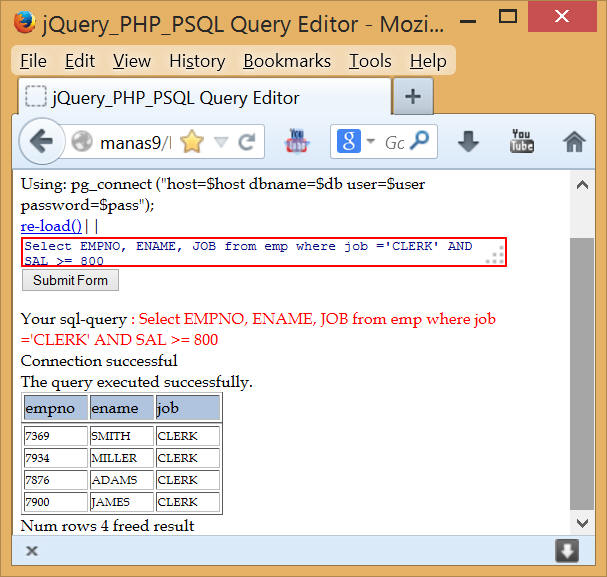Click the YouTube icon left of search box
The height and width of the screenshot is (577, 607).
point(298,142)
